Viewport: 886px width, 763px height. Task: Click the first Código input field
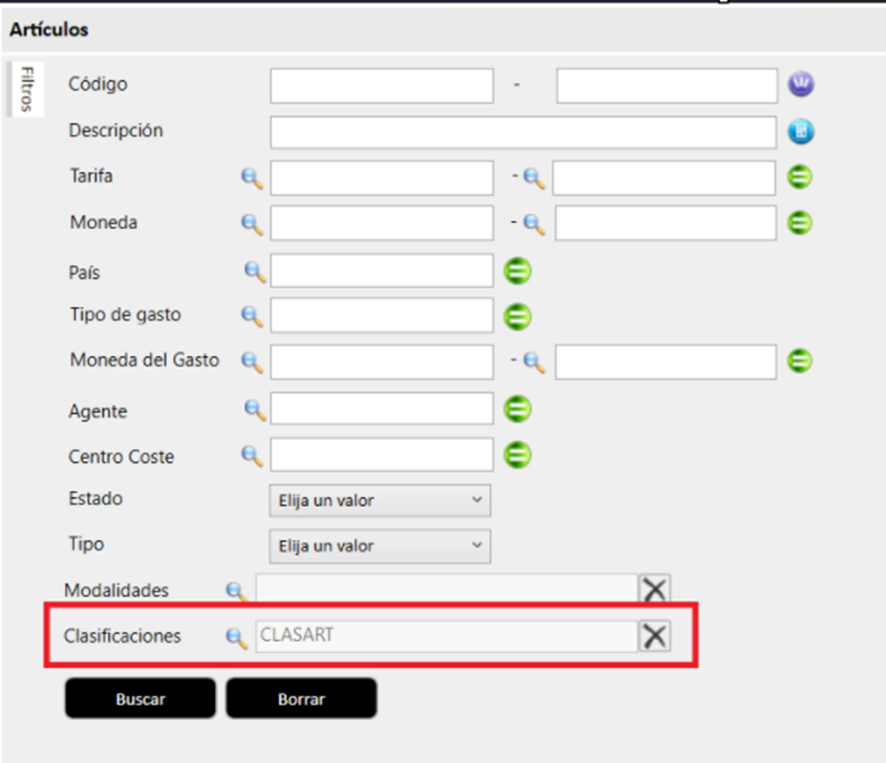point(382,86)
